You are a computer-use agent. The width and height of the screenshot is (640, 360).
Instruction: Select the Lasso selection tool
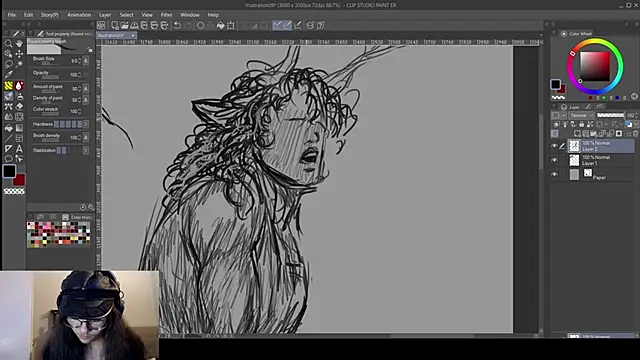(8, 64)
